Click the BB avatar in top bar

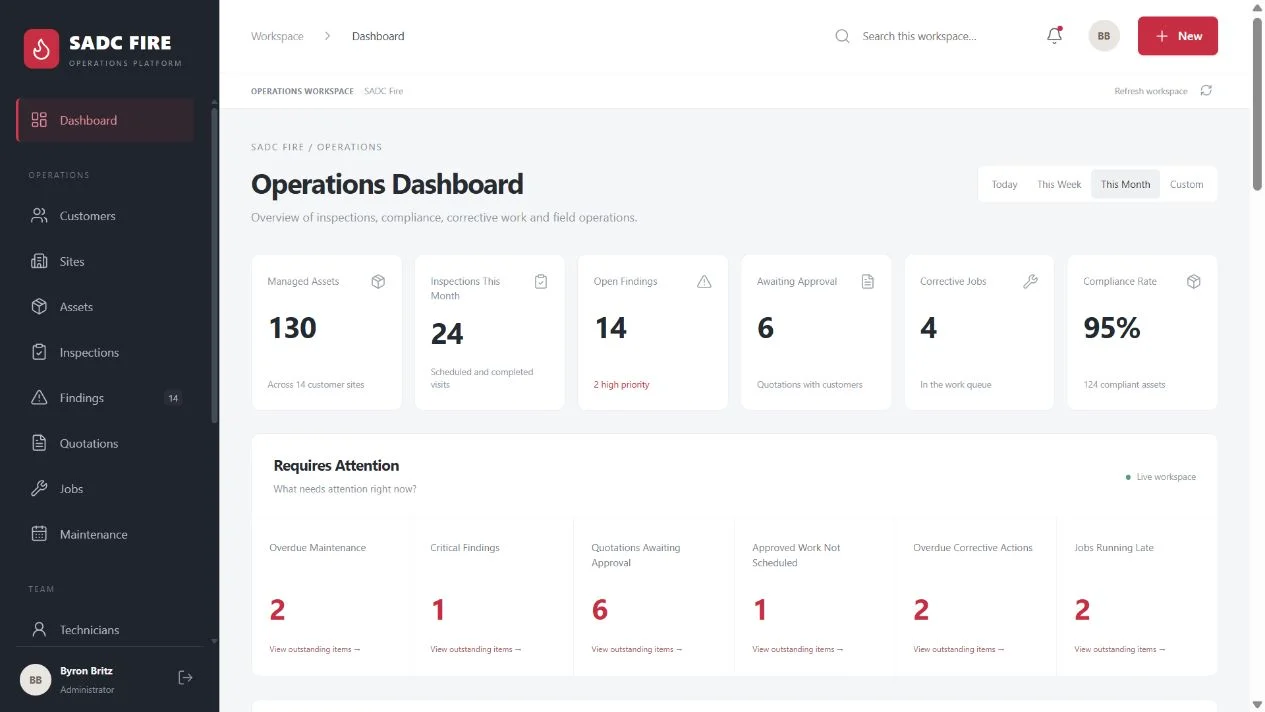click(x=1104, y=36)
